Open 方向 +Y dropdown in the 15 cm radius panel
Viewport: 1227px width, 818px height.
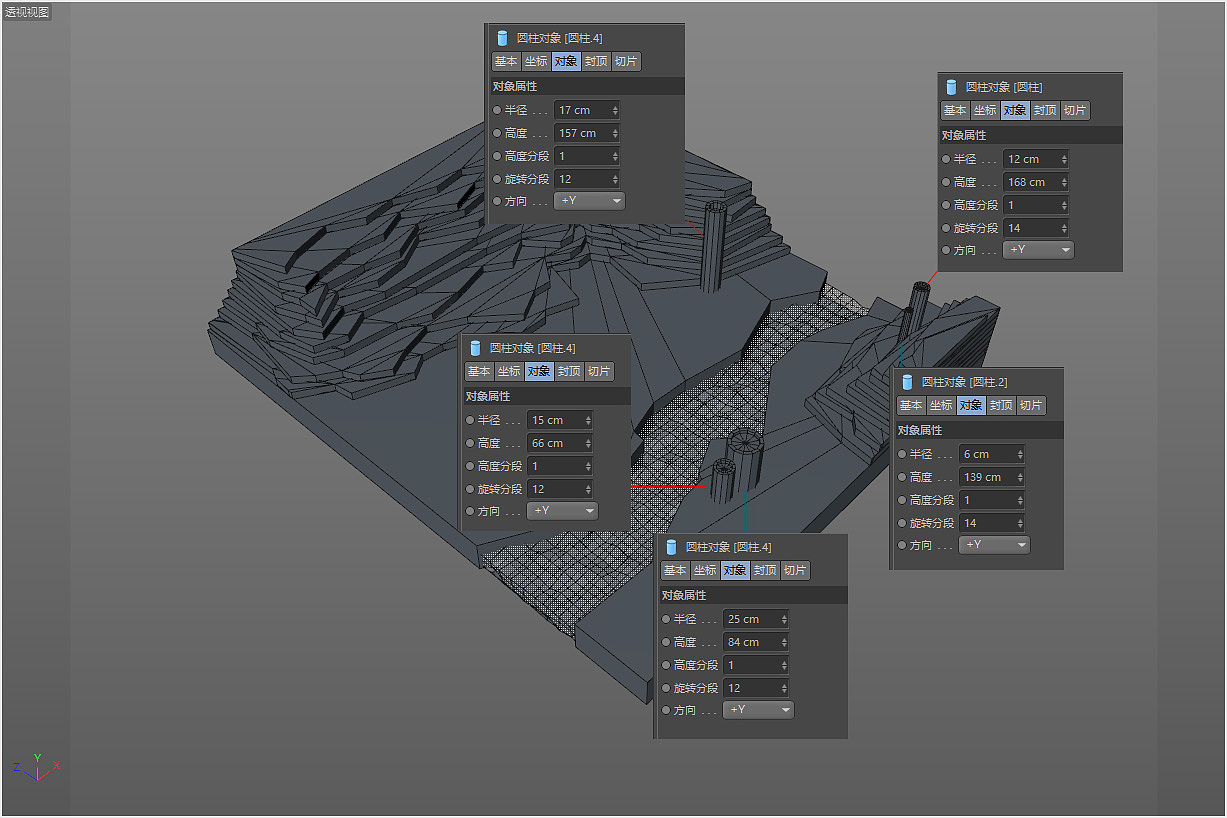562,511
